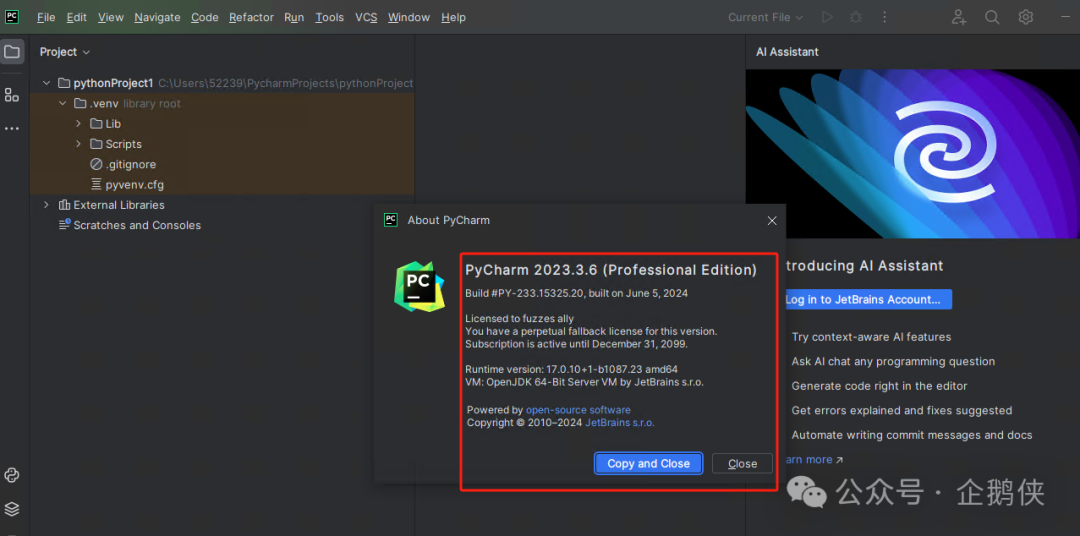This screenshot has width=1080, height=536.
Task: Click Ask AI chat any programming question
Action: tap(893, 362)
